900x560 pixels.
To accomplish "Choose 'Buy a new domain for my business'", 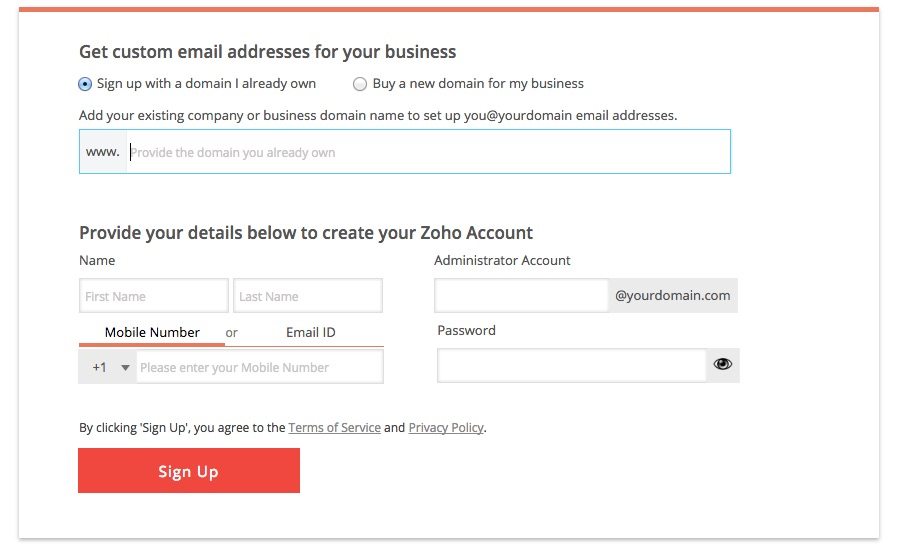I will 360,84.
